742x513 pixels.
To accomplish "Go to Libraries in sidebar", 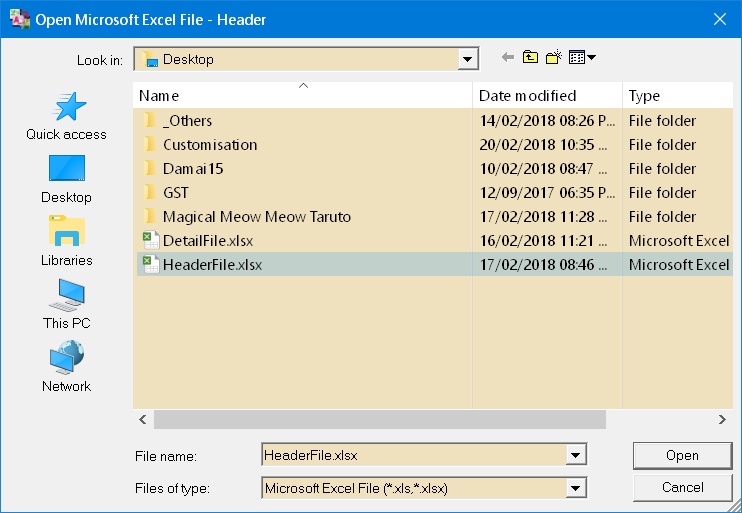I will point(66,241).
